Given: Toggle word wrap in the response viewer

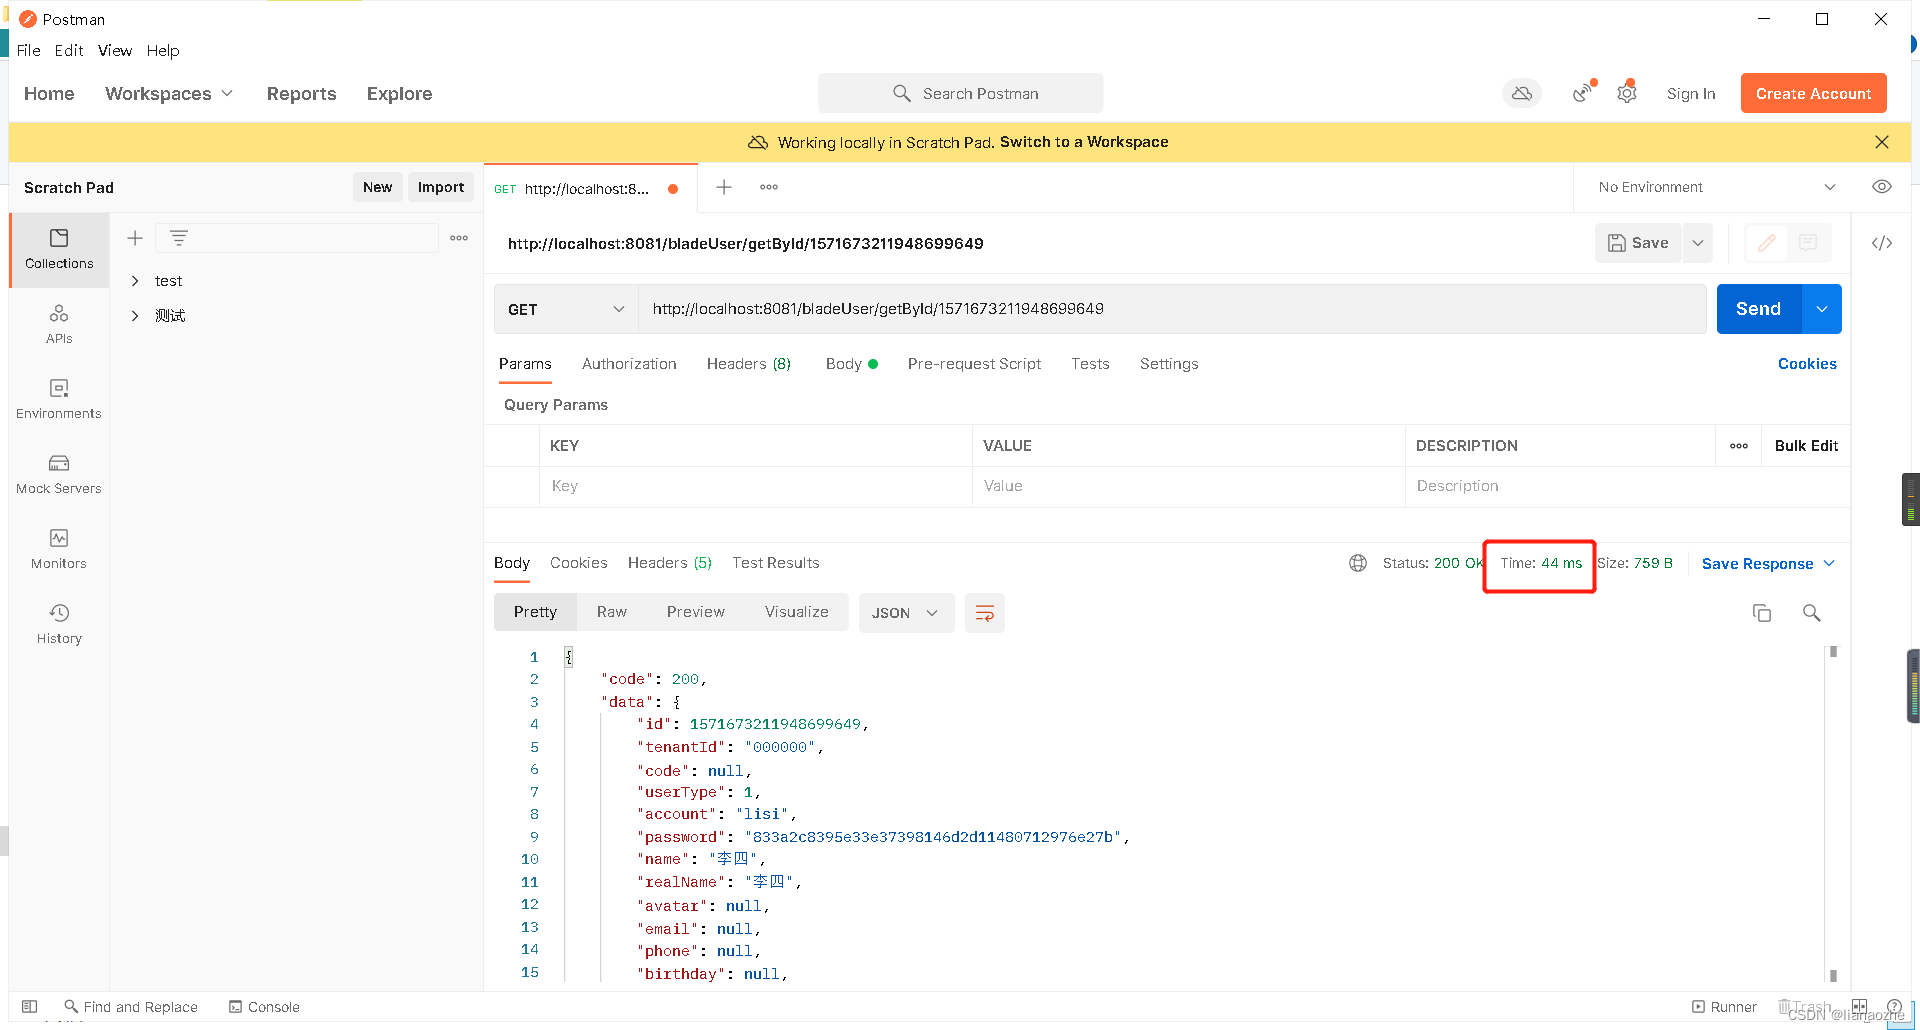Looking at the screenshot, I should coord(985,612).
